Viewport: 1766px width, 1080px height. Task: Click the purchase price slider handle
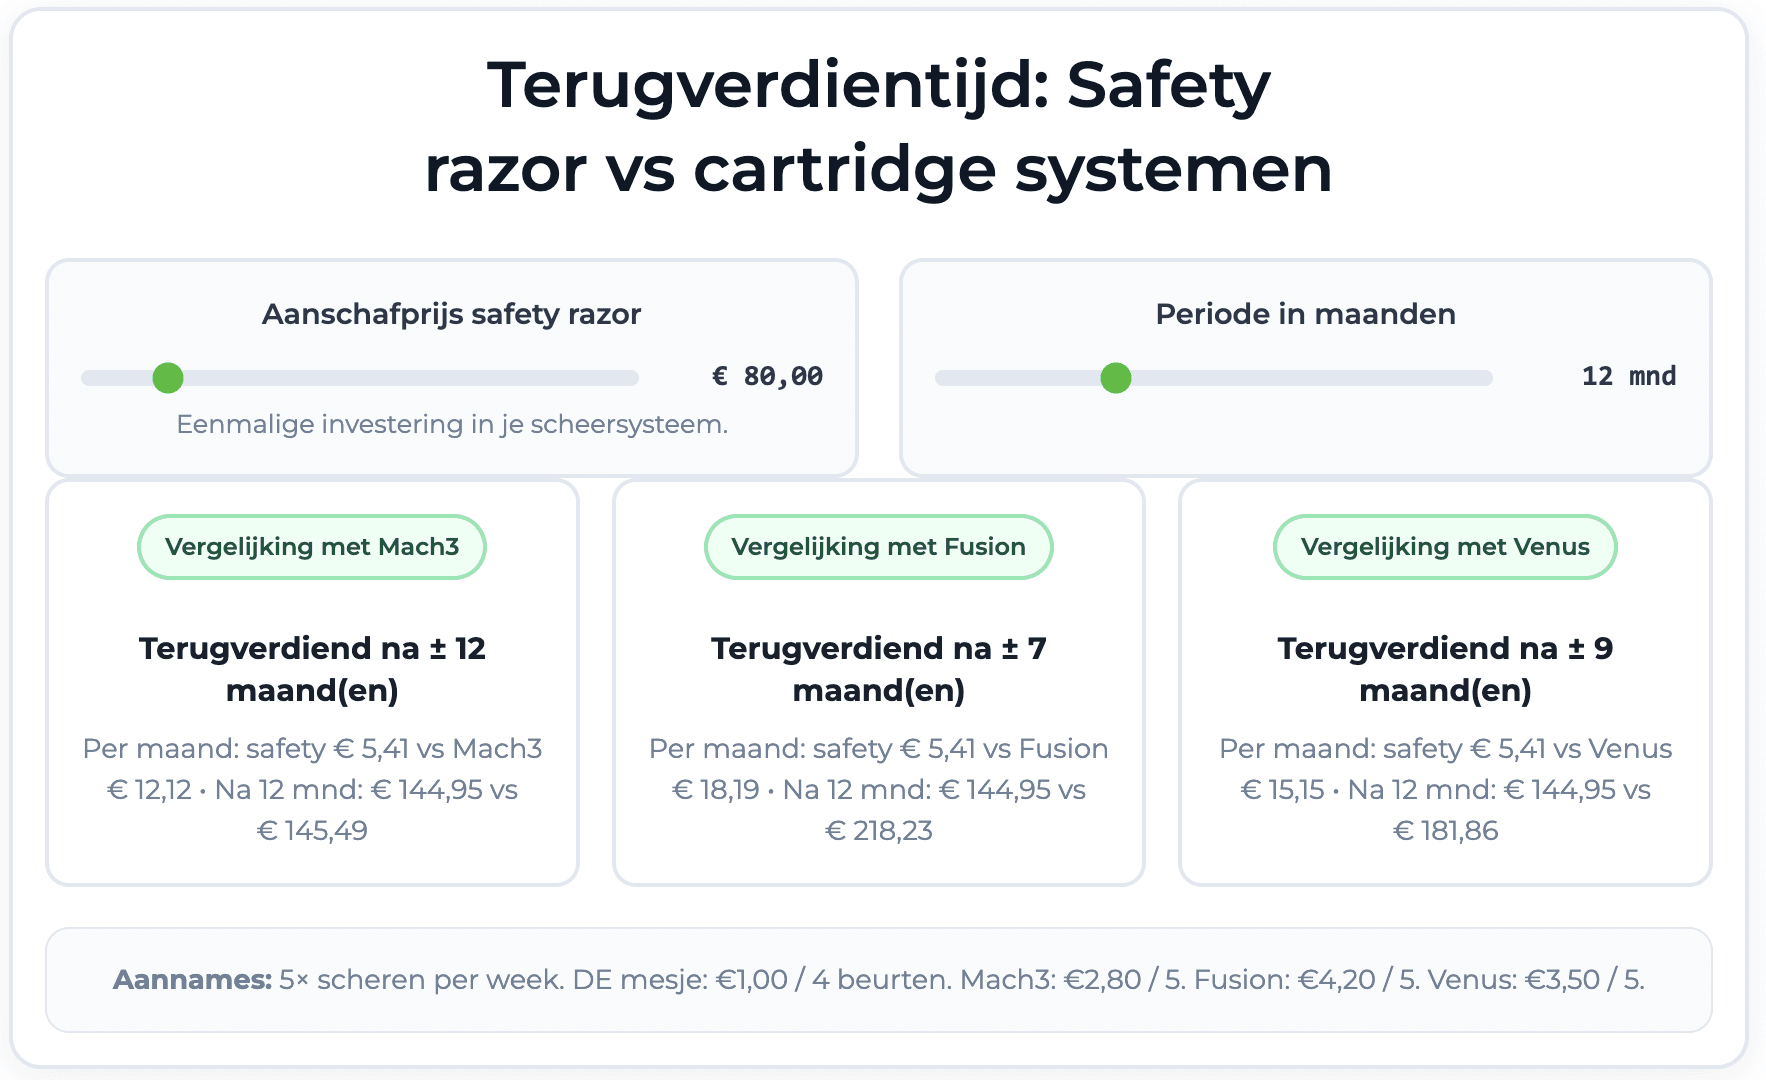click(168, 378)
